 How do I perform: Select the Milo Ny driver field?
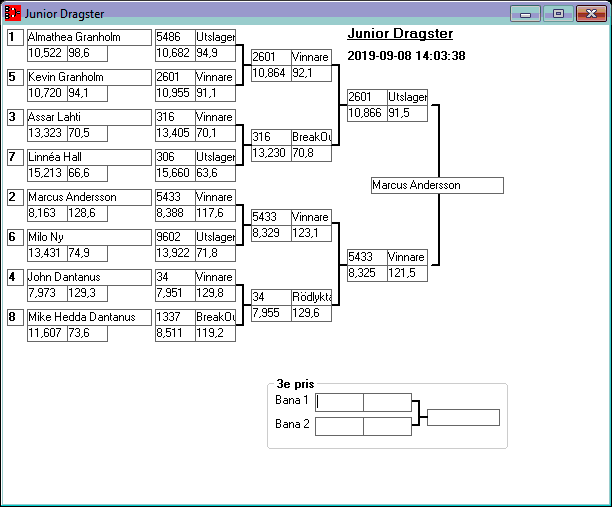click(88, 237)
